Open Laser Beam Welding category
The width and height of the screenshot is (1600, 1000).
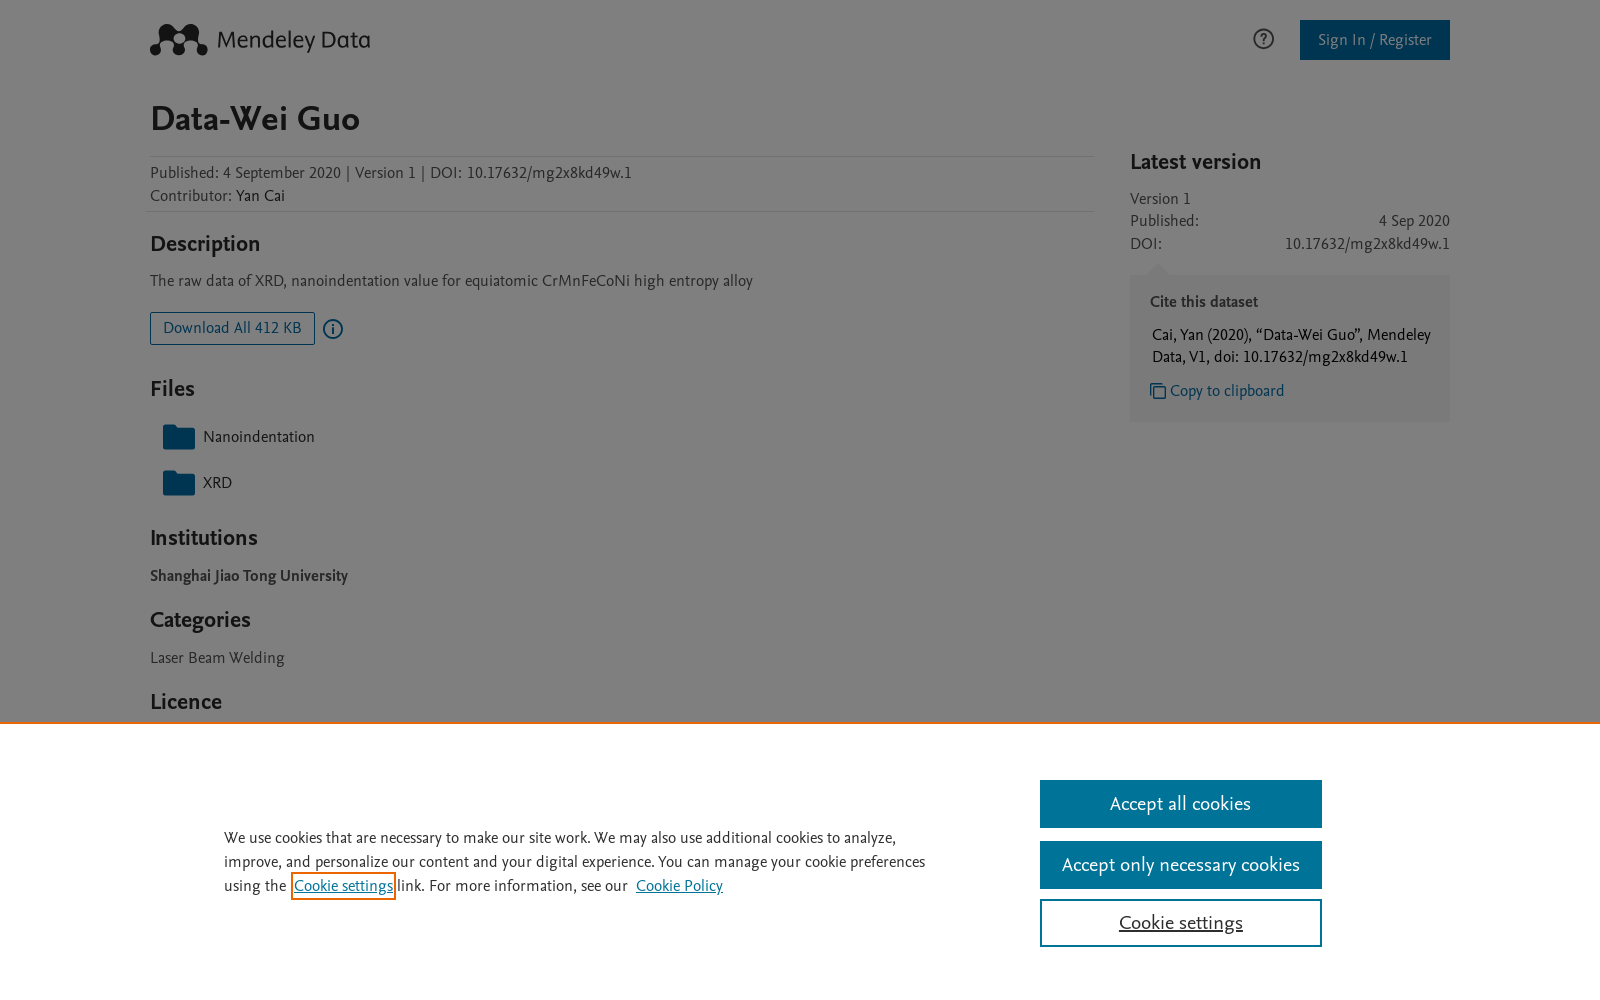217,658
